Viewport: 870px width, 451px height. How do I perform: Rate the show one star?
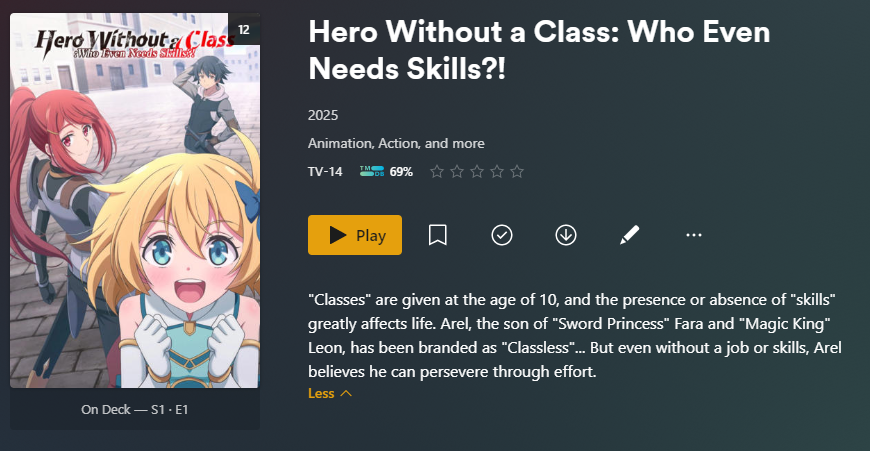click(437, 171)
